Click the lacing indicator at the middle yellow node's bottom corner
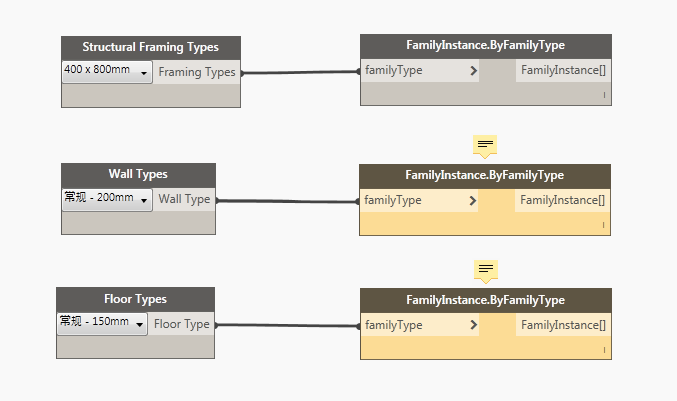677x401 pixels. 603,225
